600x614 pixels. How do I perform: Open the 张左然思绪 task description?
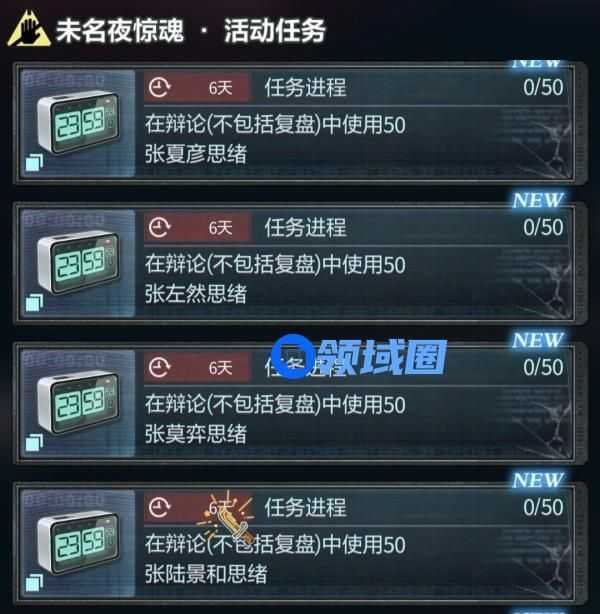(275, 279)
